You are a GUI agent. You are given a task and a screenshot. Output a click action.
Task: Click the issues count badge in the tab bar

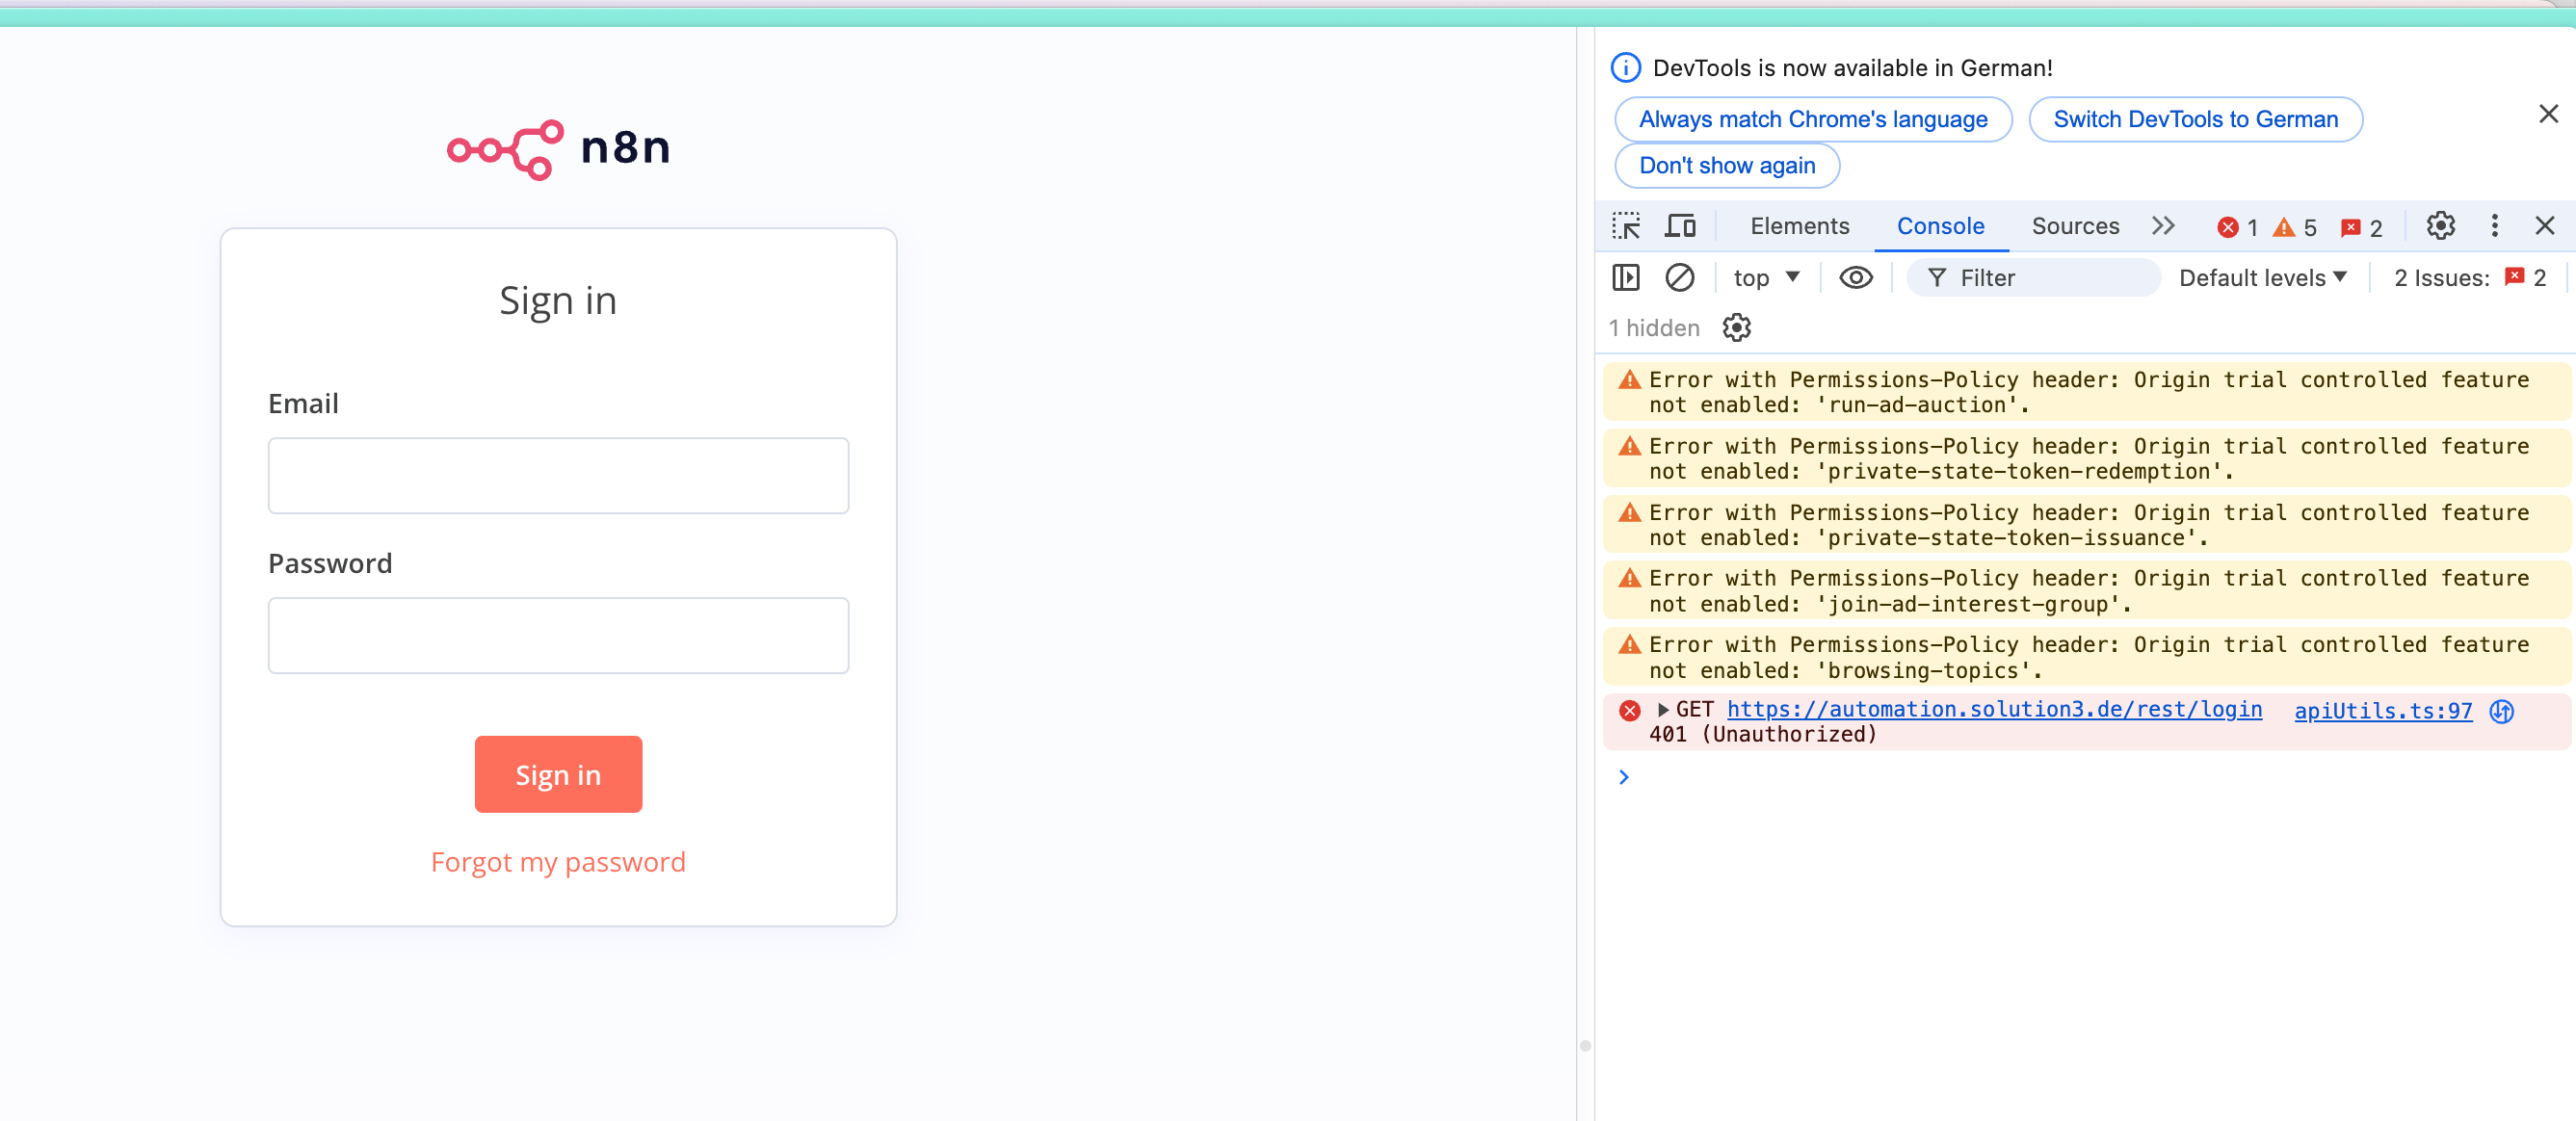(2361, 228)
